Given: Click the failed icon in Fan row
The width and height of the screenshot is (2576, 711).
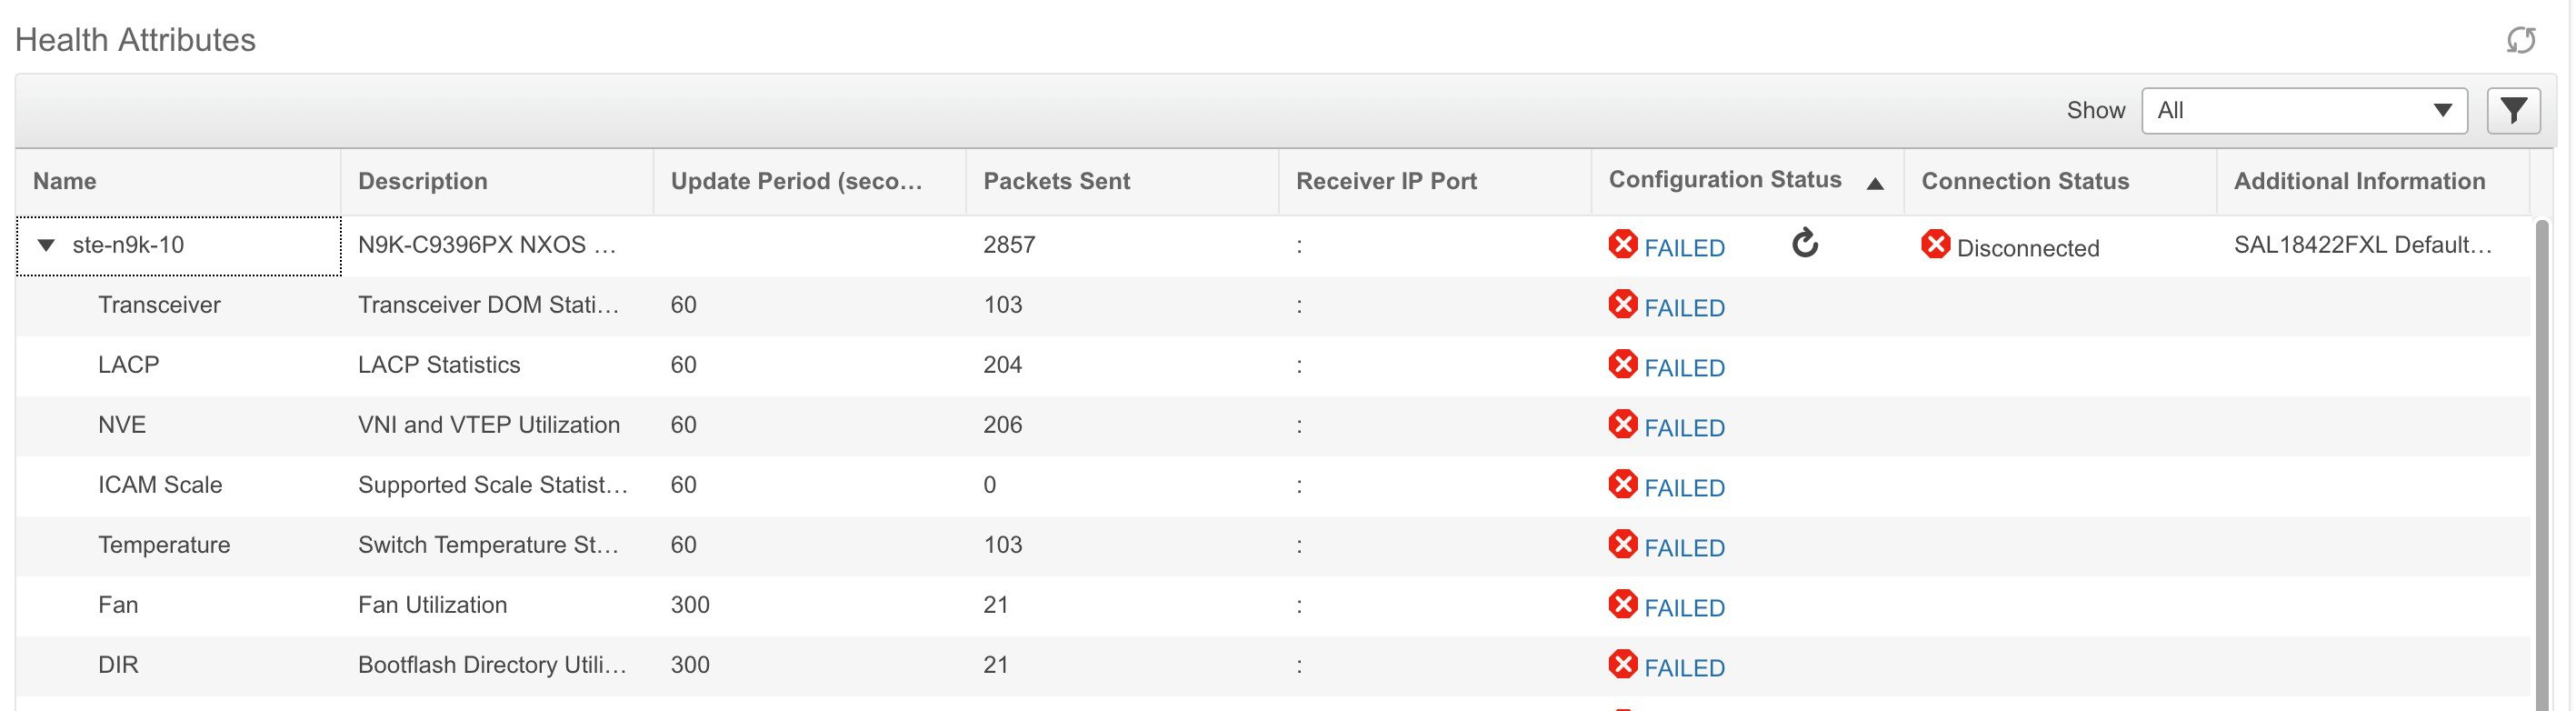Looking at the screenshot, I should [1622, 604].
